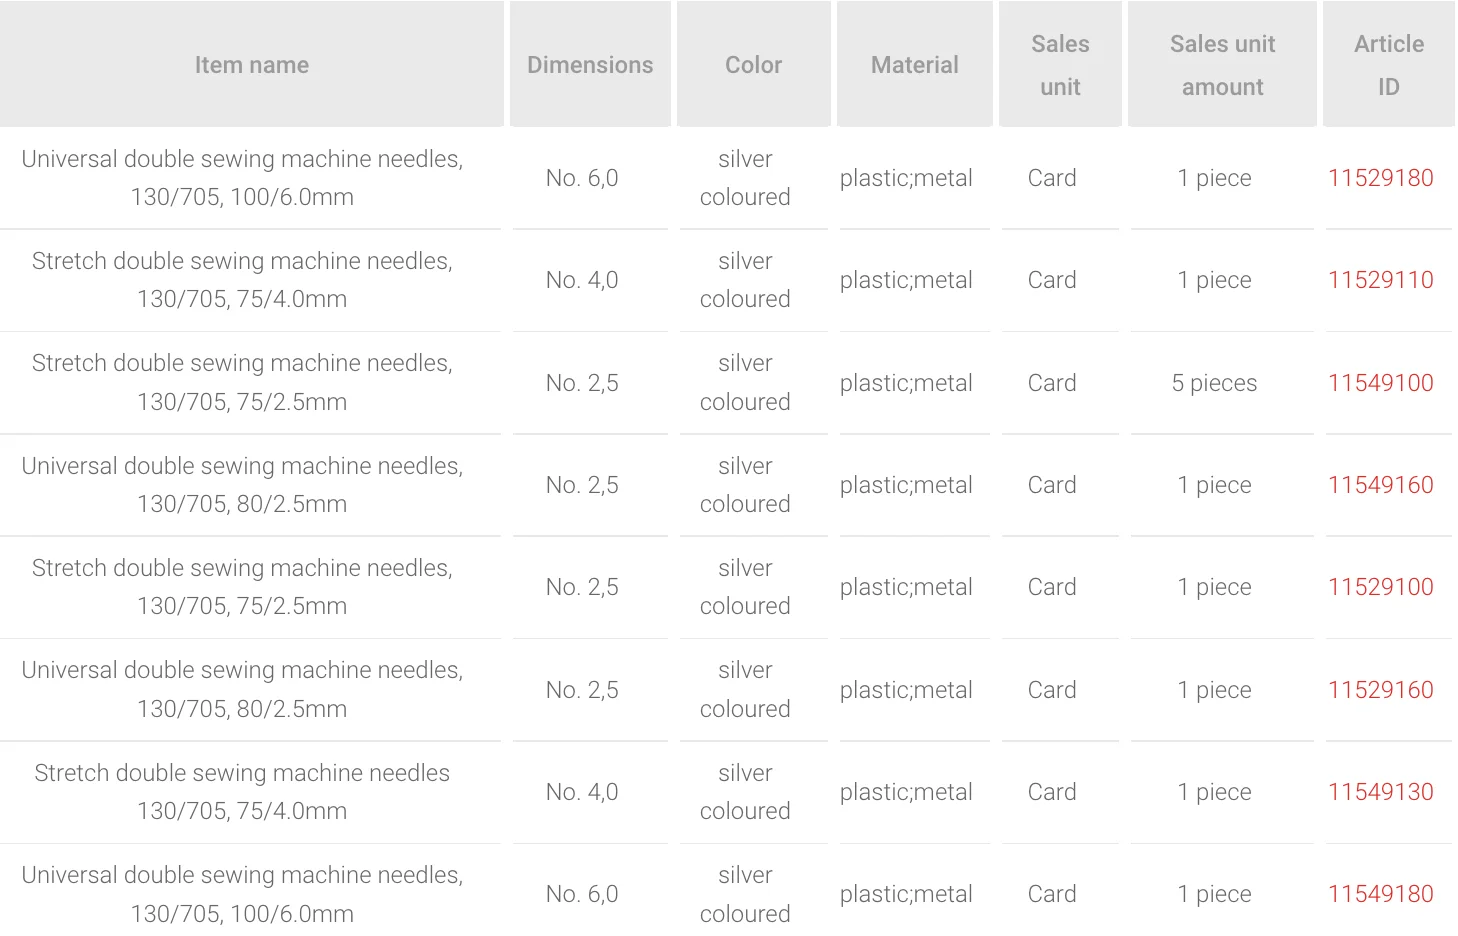Open article ID 11529160 link
The height and width of the screenshot is (936, 1458).
(x=1380, y=690)
